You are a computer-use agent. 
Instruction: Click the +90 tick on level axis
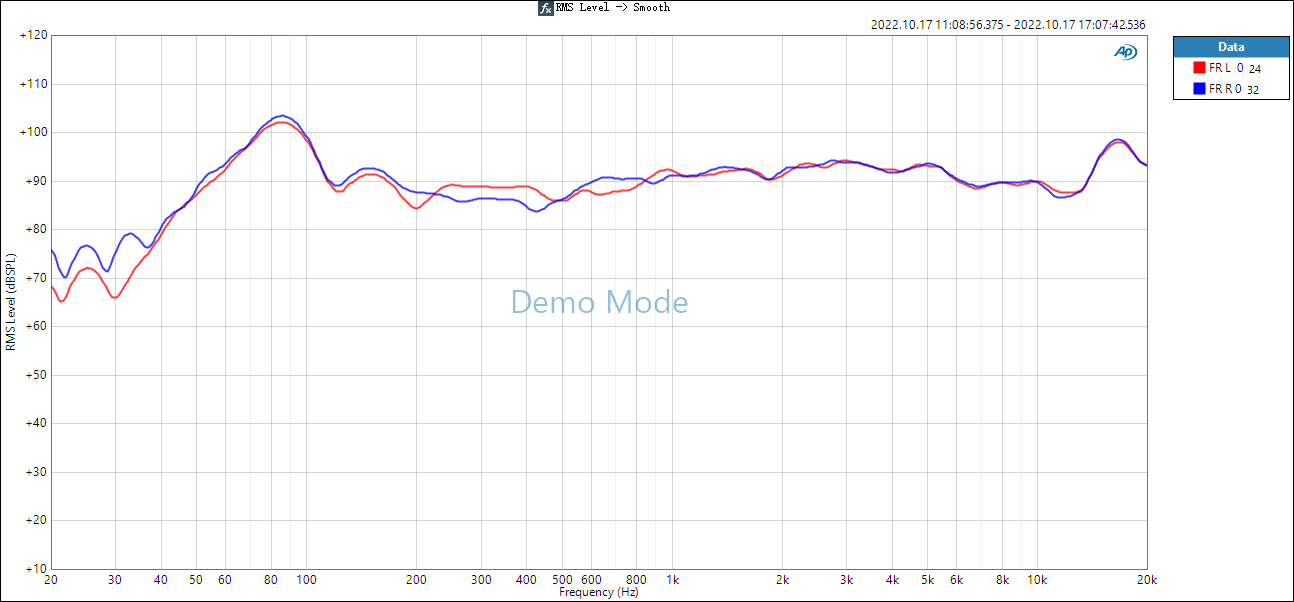pos(36,181)
